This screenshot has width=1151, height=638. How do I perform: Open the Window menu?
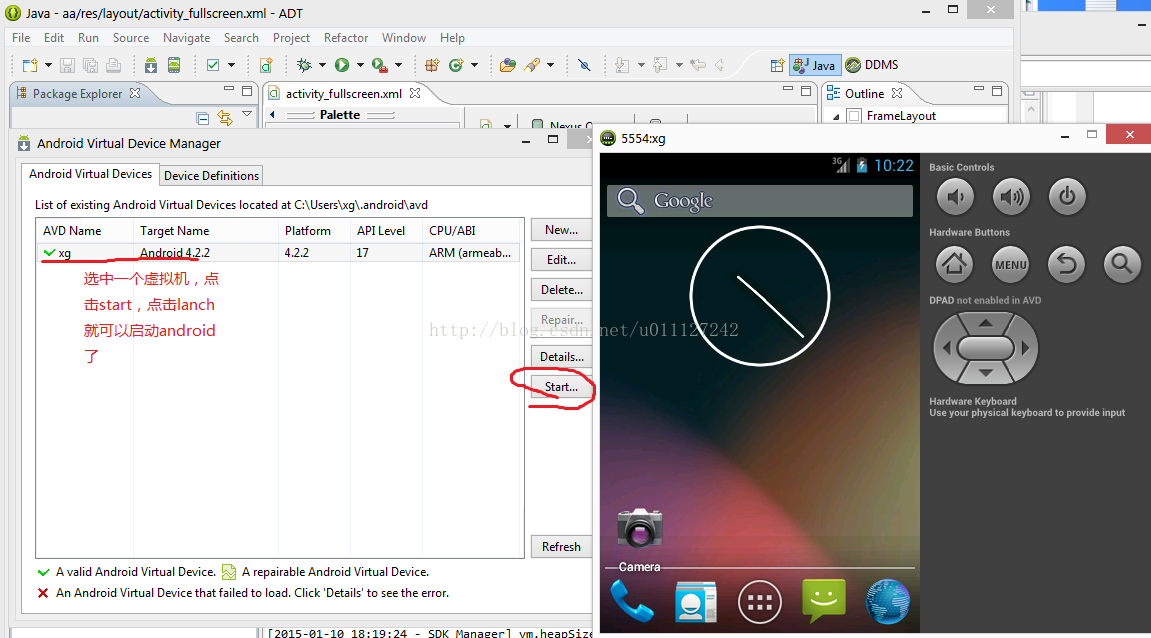tap(404, 38)
